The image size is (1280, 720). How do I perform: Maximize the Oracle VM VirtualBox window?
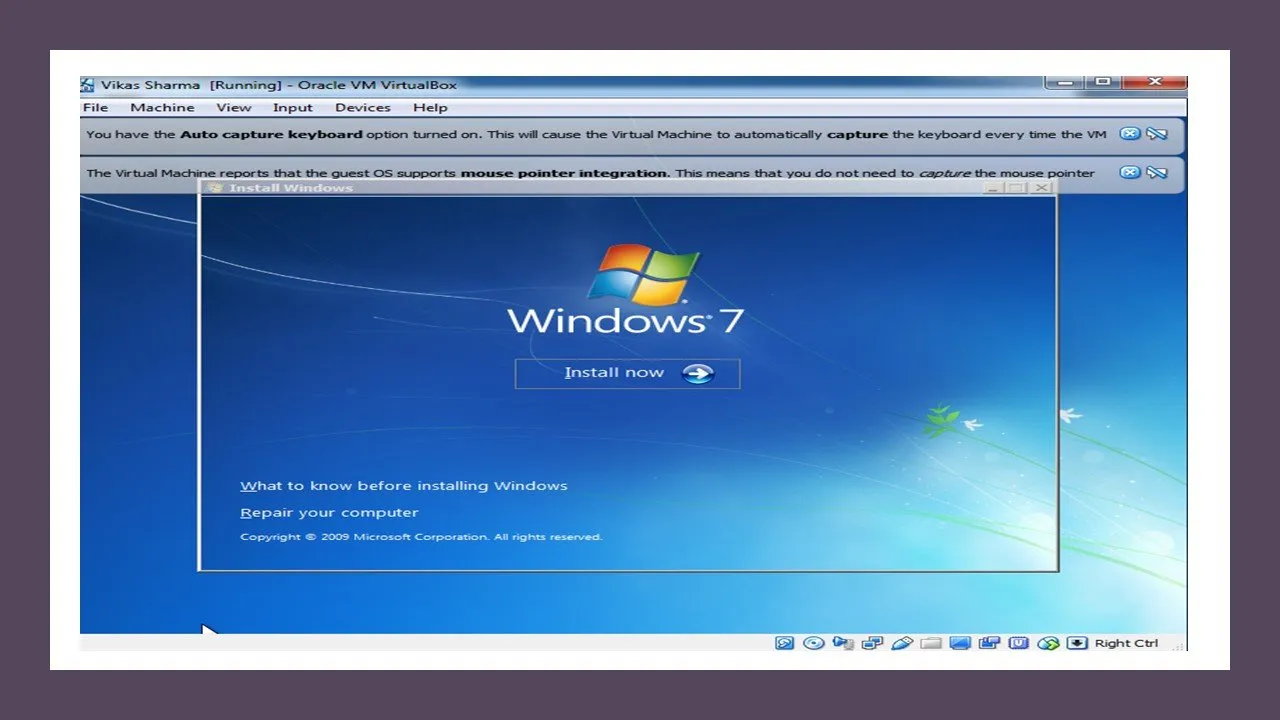[x=1102, y=83]
